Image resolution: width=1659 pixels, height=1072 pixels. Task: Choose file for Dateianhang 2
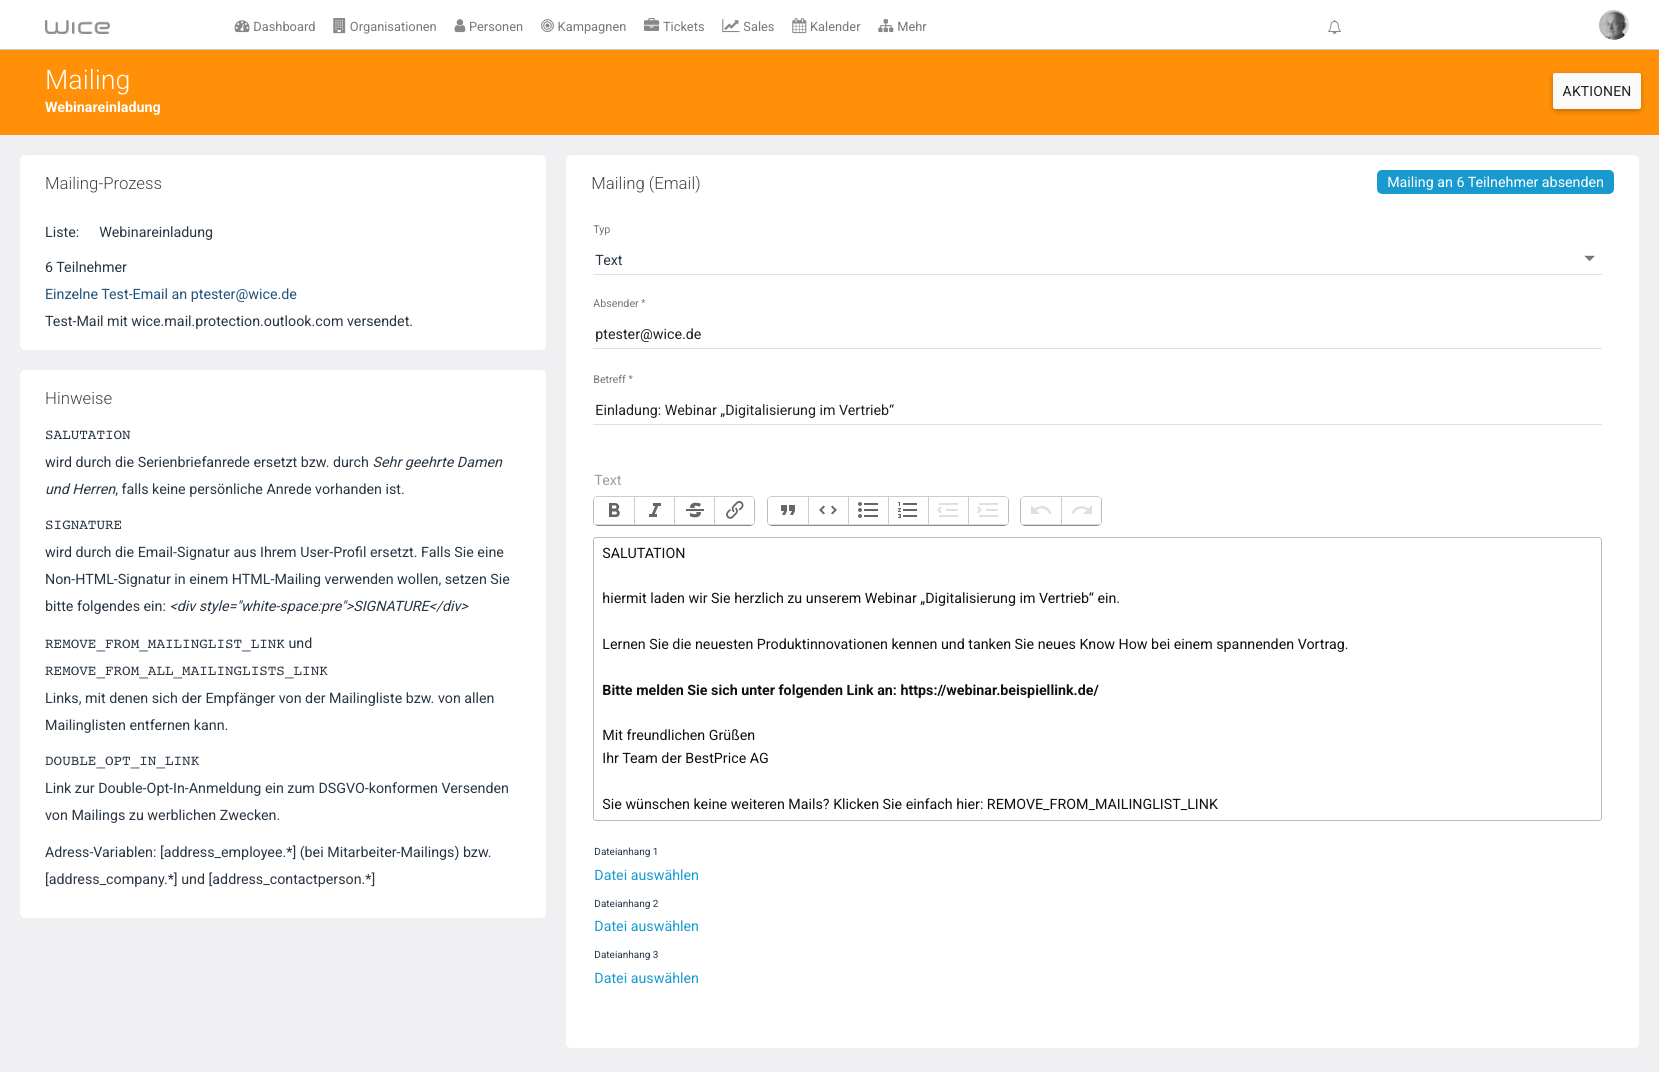pyautogui.click(x=646, y=926)
